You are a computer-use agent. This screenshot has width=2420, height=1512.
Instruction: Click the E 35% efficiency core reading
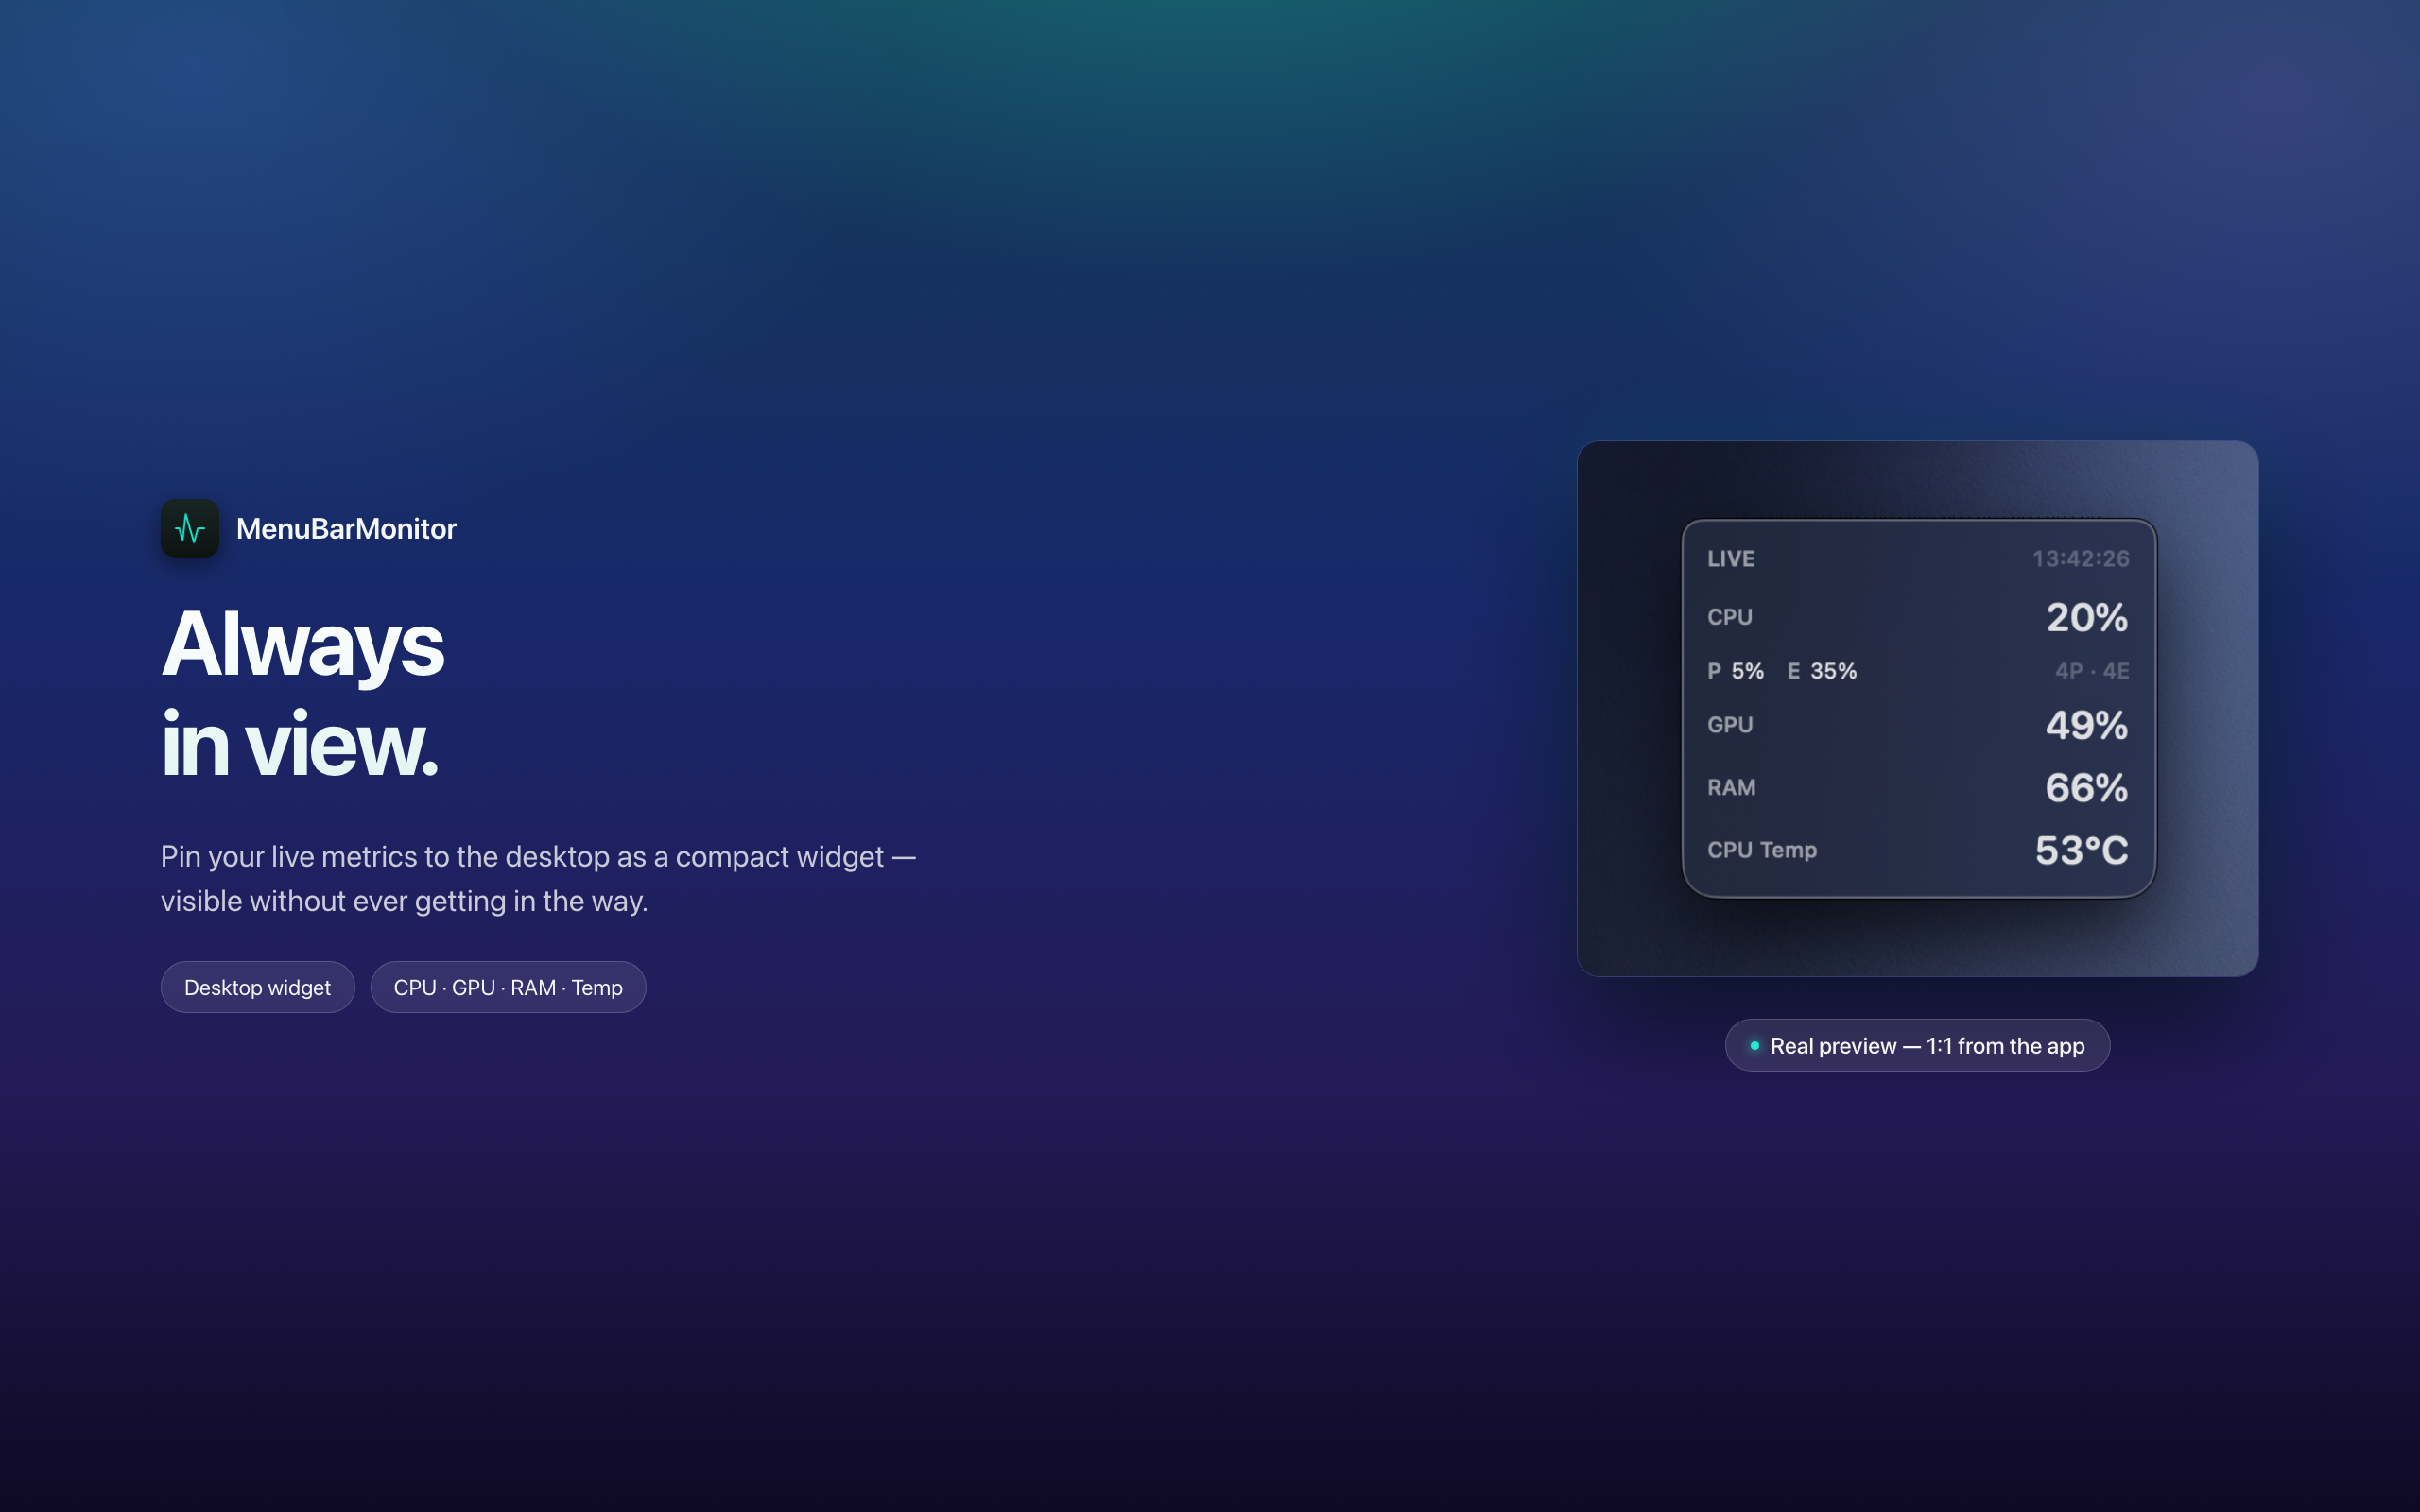(x=1821, y=670)
